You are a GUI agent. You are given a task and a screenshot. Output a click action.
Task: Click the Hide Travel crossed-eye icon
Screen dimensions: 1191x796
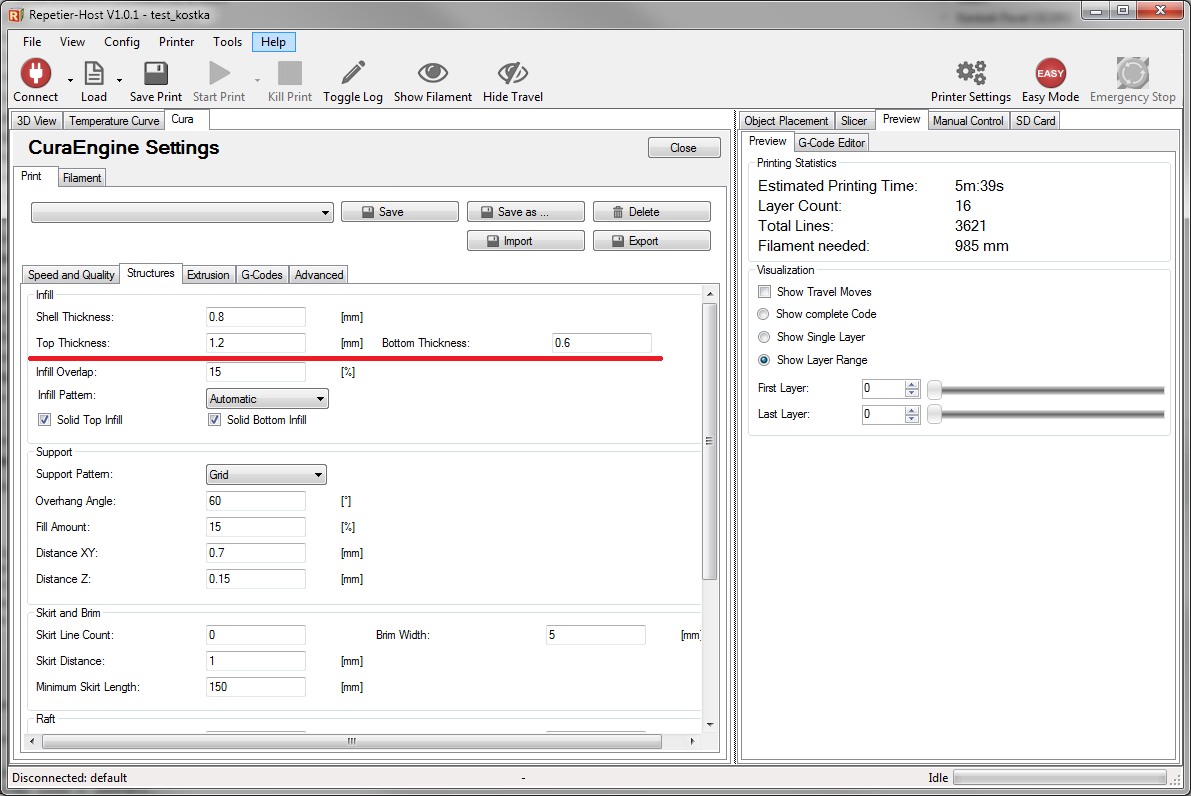(512, 73)
